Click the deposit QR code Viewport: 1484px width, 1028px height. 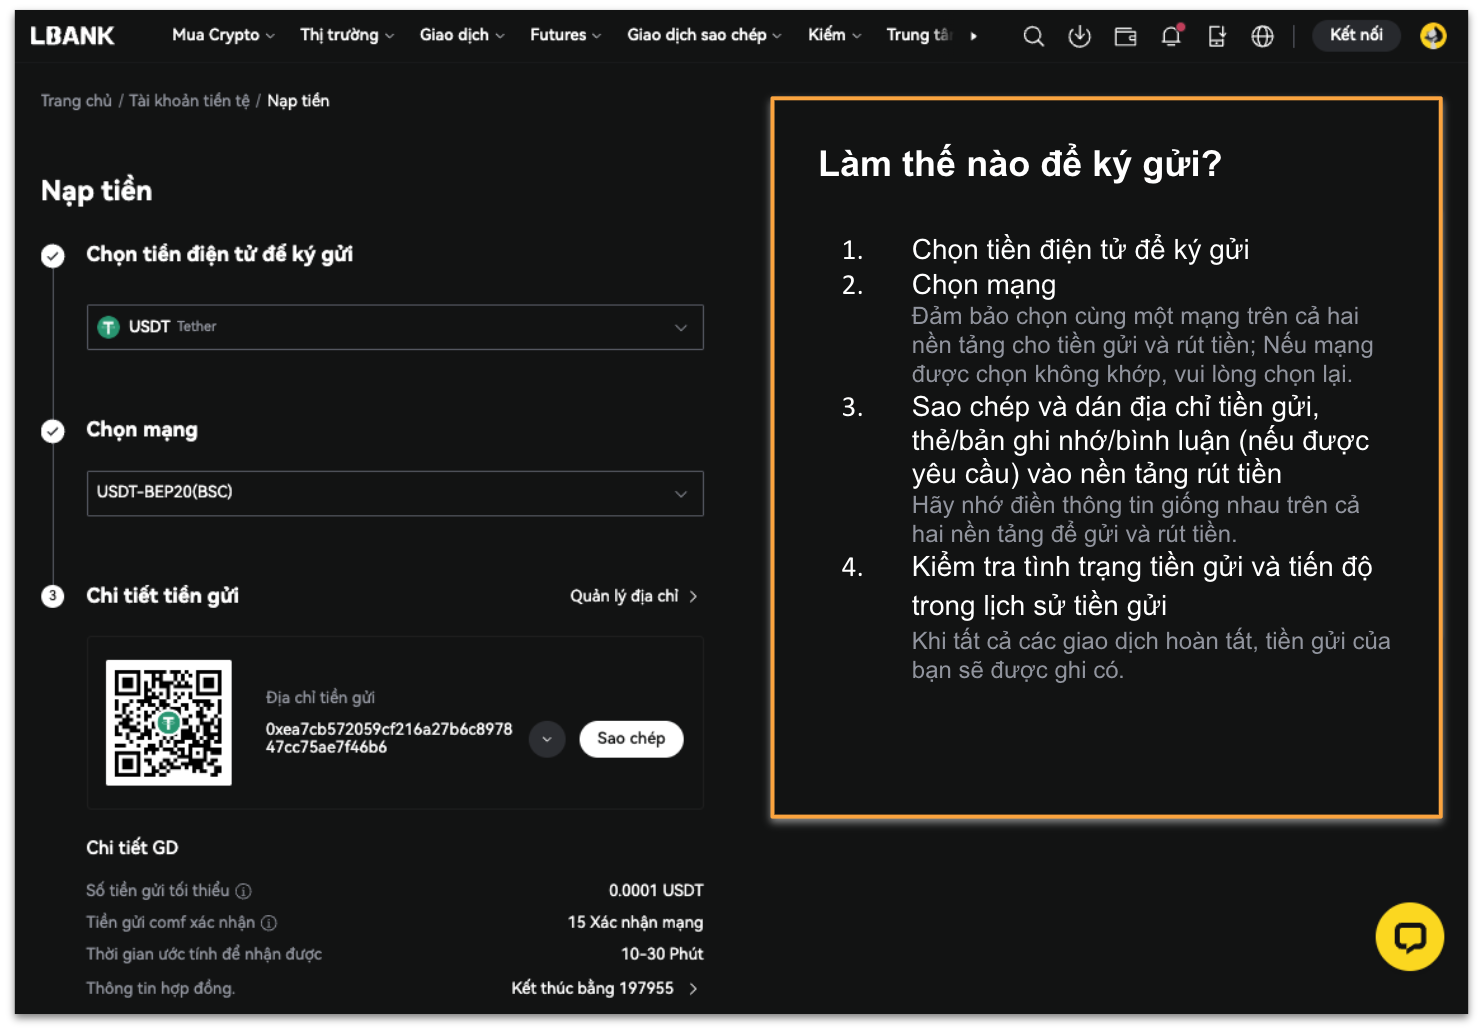point(169,722)
